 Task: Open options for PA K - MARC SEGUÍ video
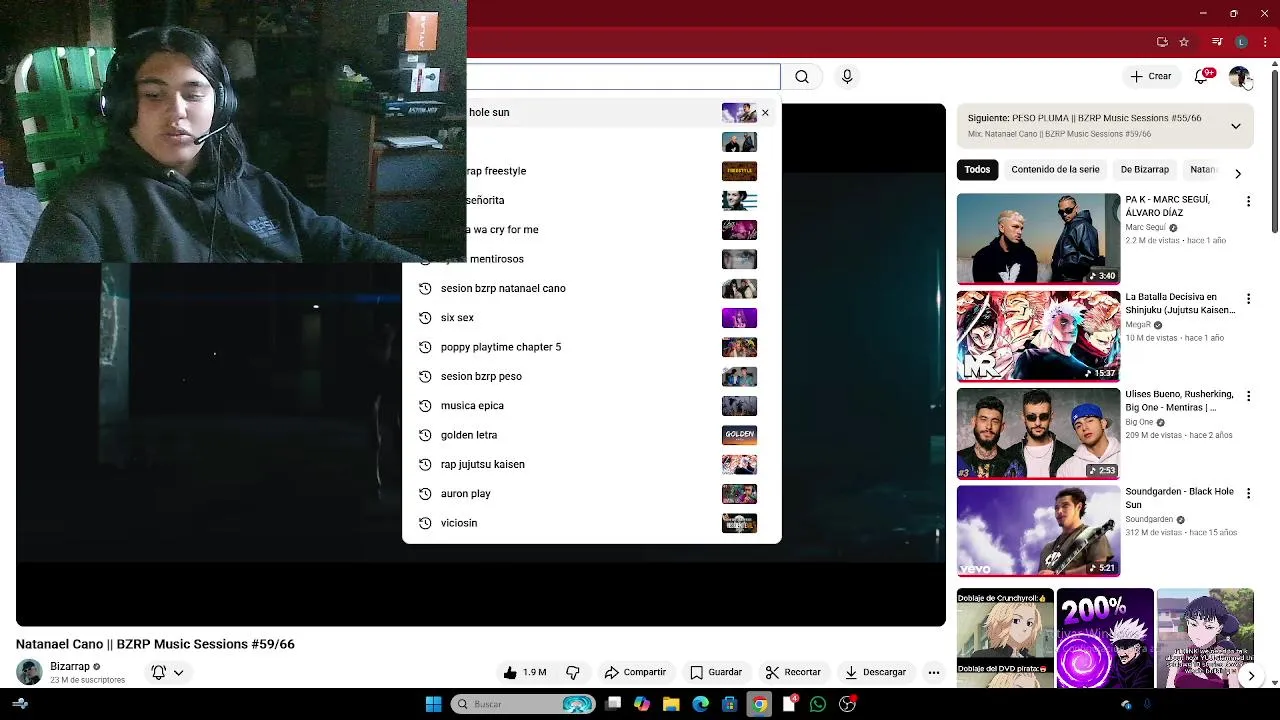click(1248, 202)
